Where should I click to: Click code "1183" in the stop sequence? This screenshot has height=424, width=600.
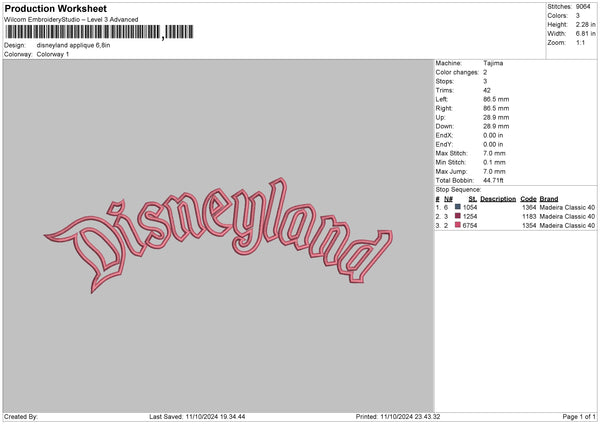point(529,217)
